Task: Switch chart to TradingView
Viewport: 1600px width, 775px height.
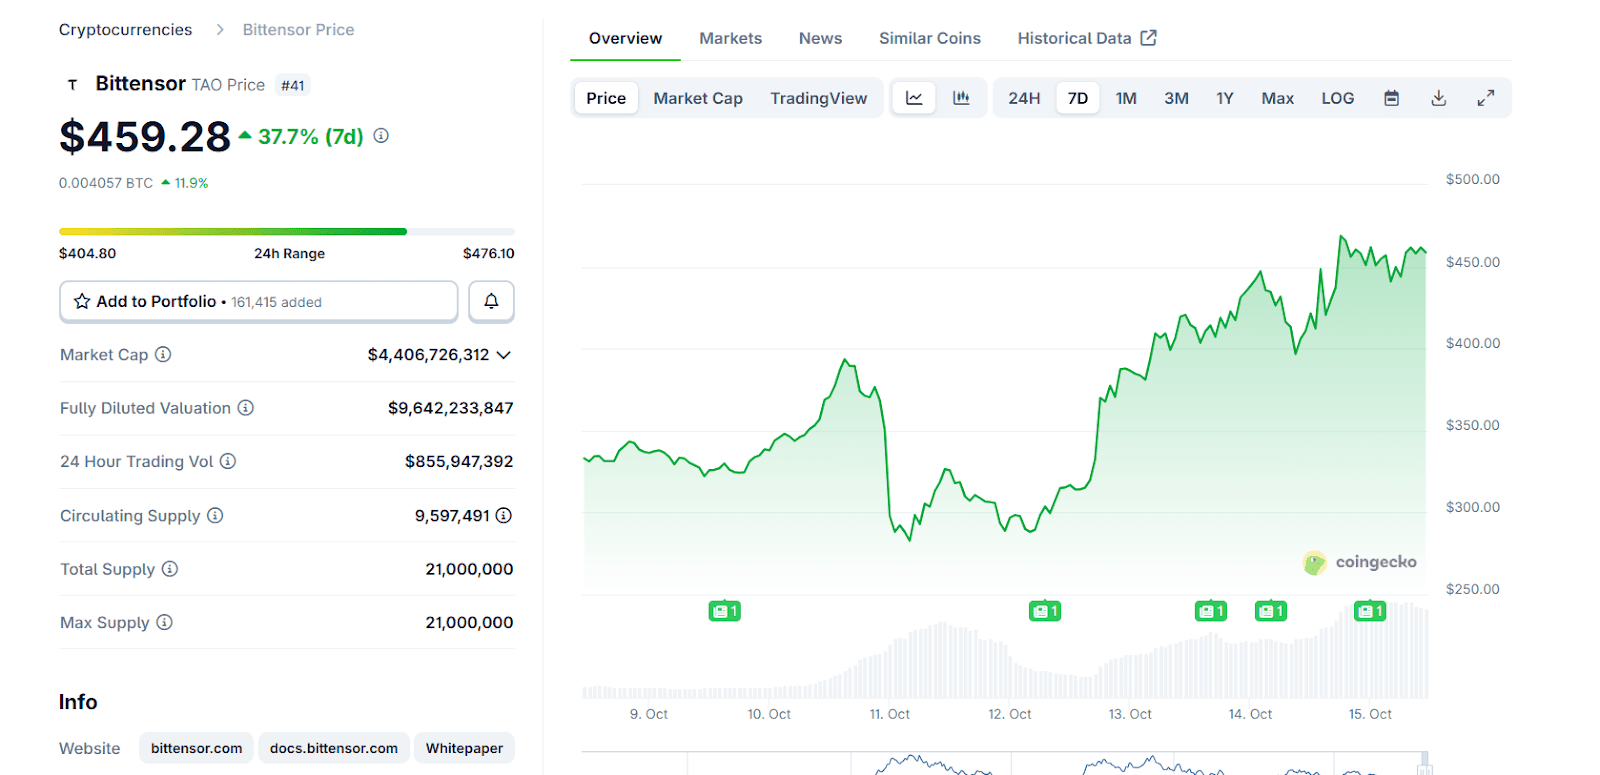Action: point(818,98)
